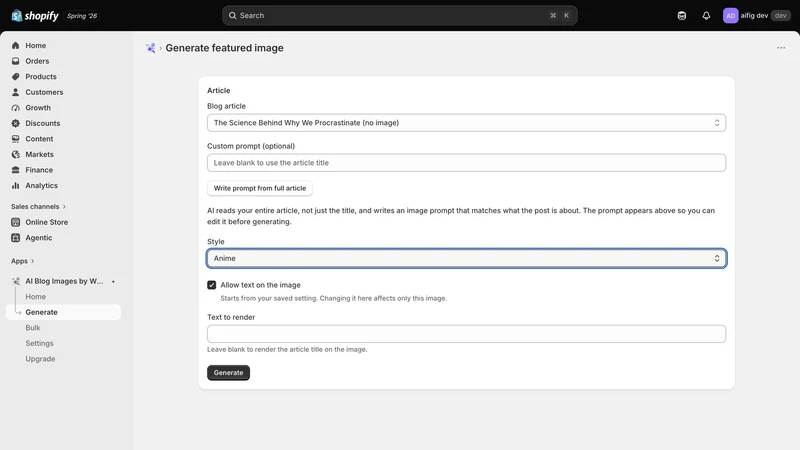Click the AI Blog Images app icon in sidebar

[16, 281]
